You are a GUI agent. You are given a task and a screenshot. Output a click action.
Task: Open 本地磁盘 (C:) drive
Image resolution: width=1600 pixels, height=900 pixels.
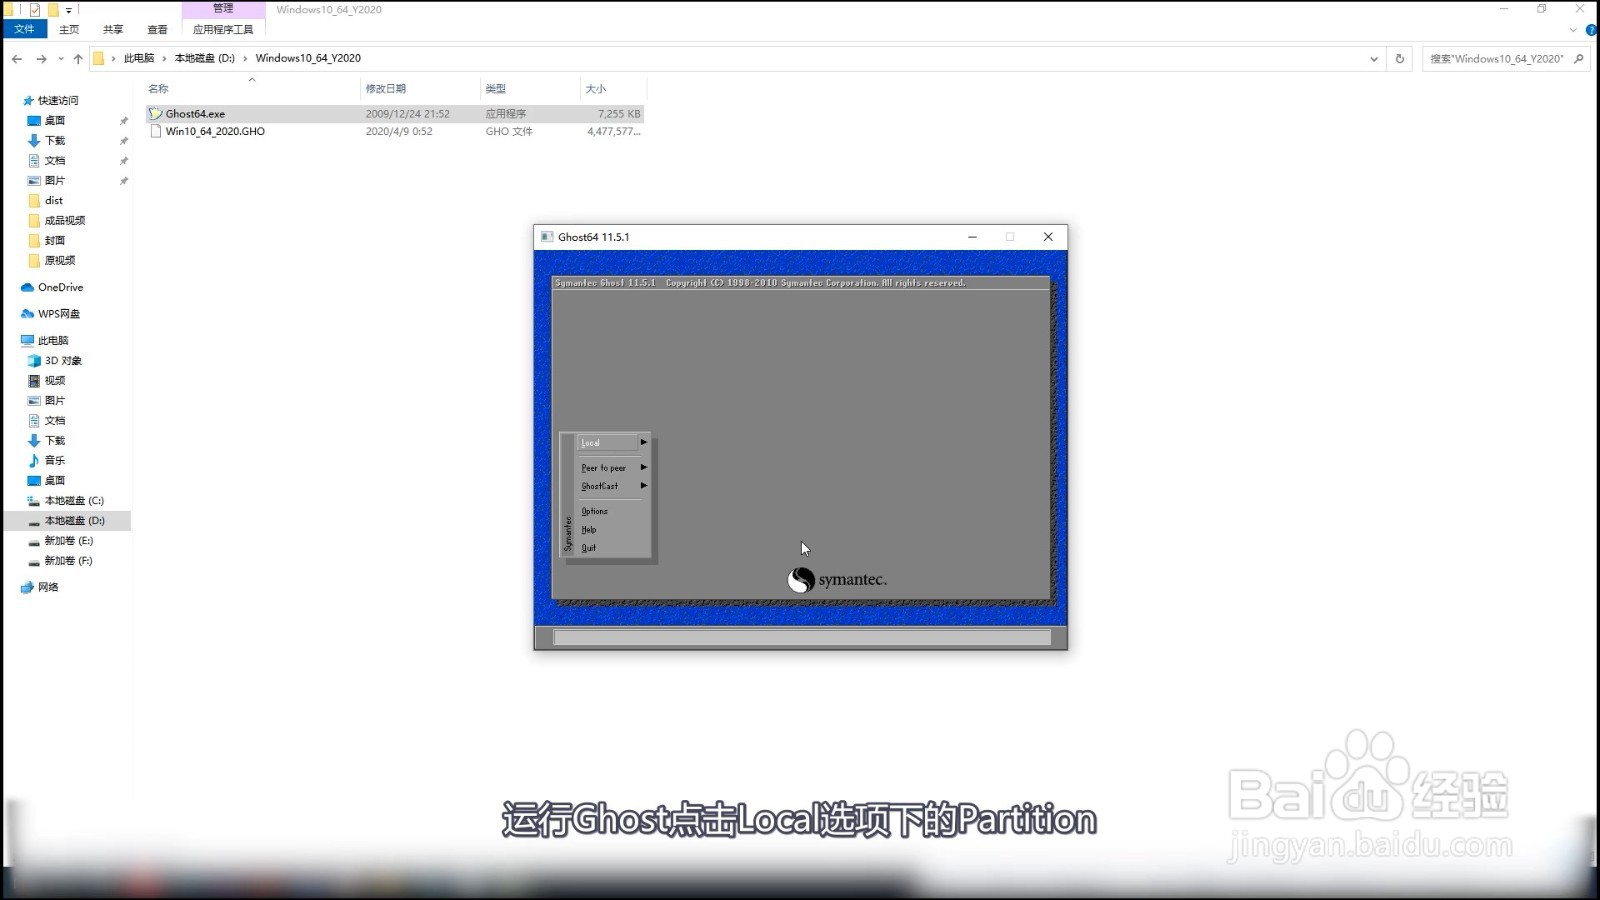coord(74,500)
